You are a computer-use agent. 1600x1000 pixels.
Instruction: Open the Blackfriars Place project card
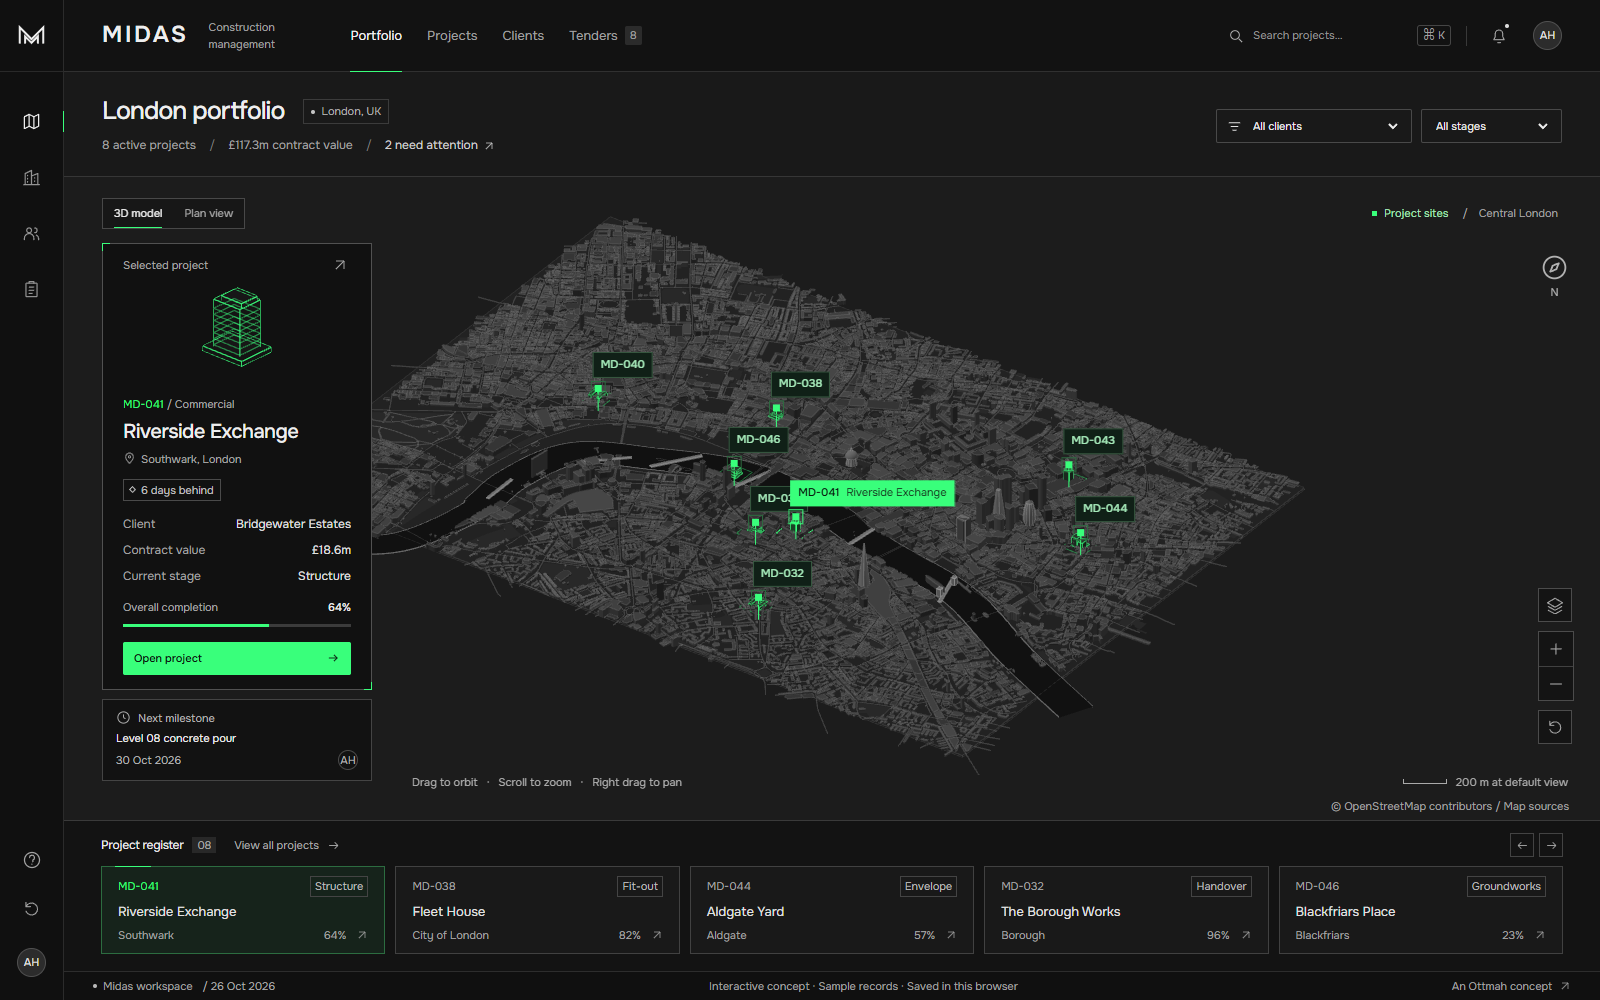click(1420, 910)
